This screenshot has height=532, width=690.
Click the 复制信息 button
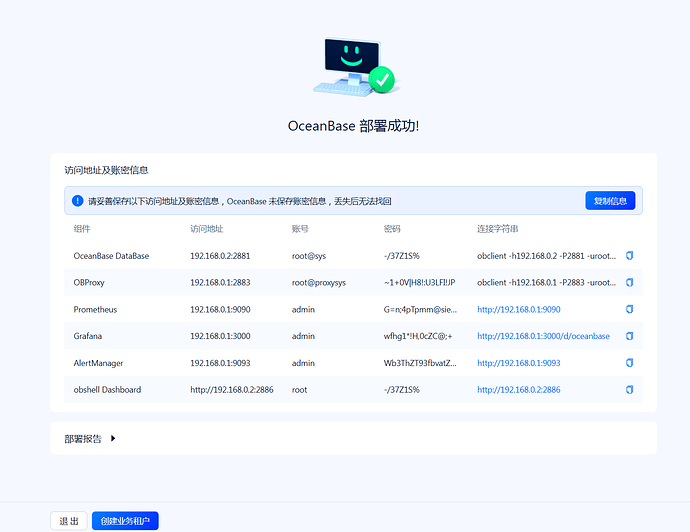[610, 201]
